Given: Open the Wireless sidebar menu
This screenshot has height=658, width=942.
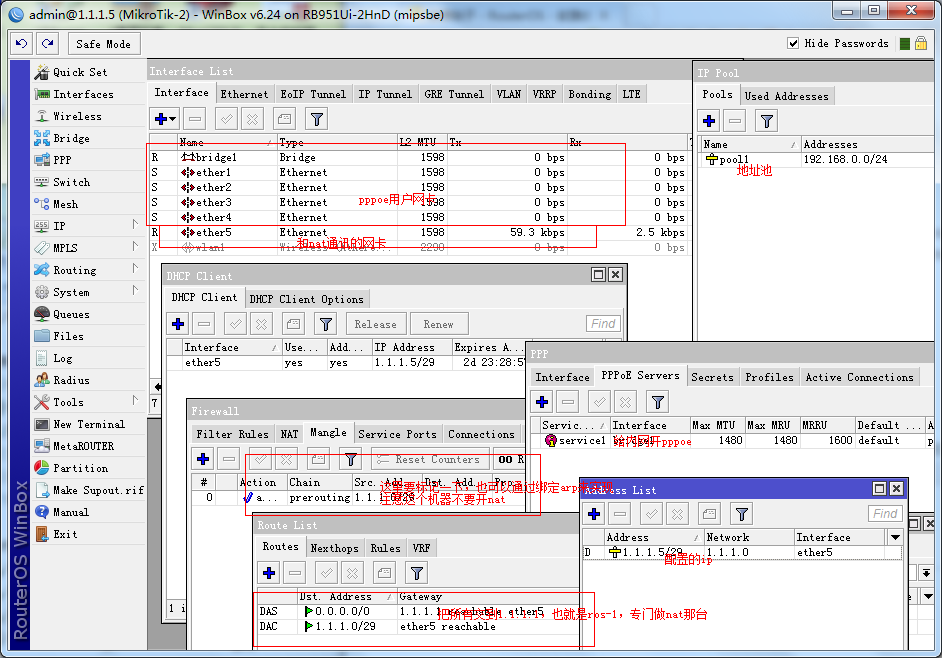Looking at the screenshot, I should tap(77, 117).
